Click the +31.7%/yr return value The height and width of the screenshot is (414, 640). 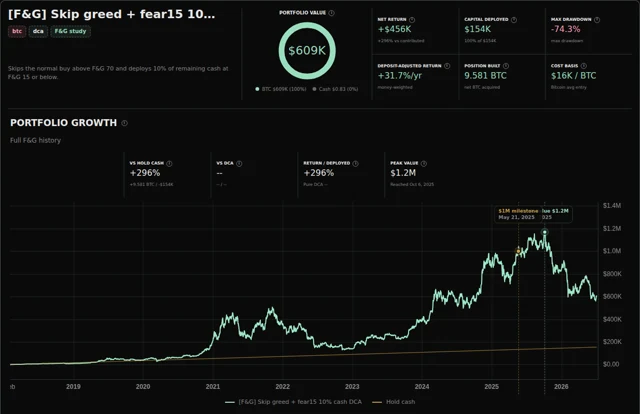point(400,76)
